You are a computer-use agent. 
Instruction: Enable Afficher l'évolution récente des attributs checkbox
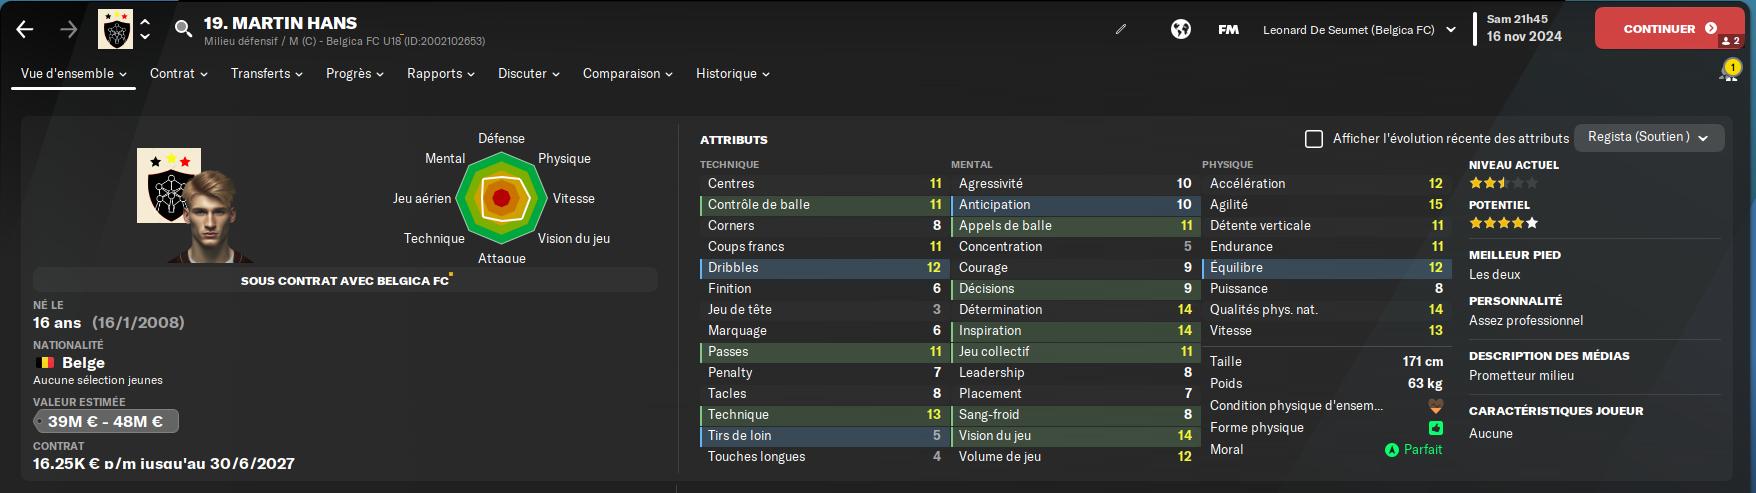(1314, 139)
